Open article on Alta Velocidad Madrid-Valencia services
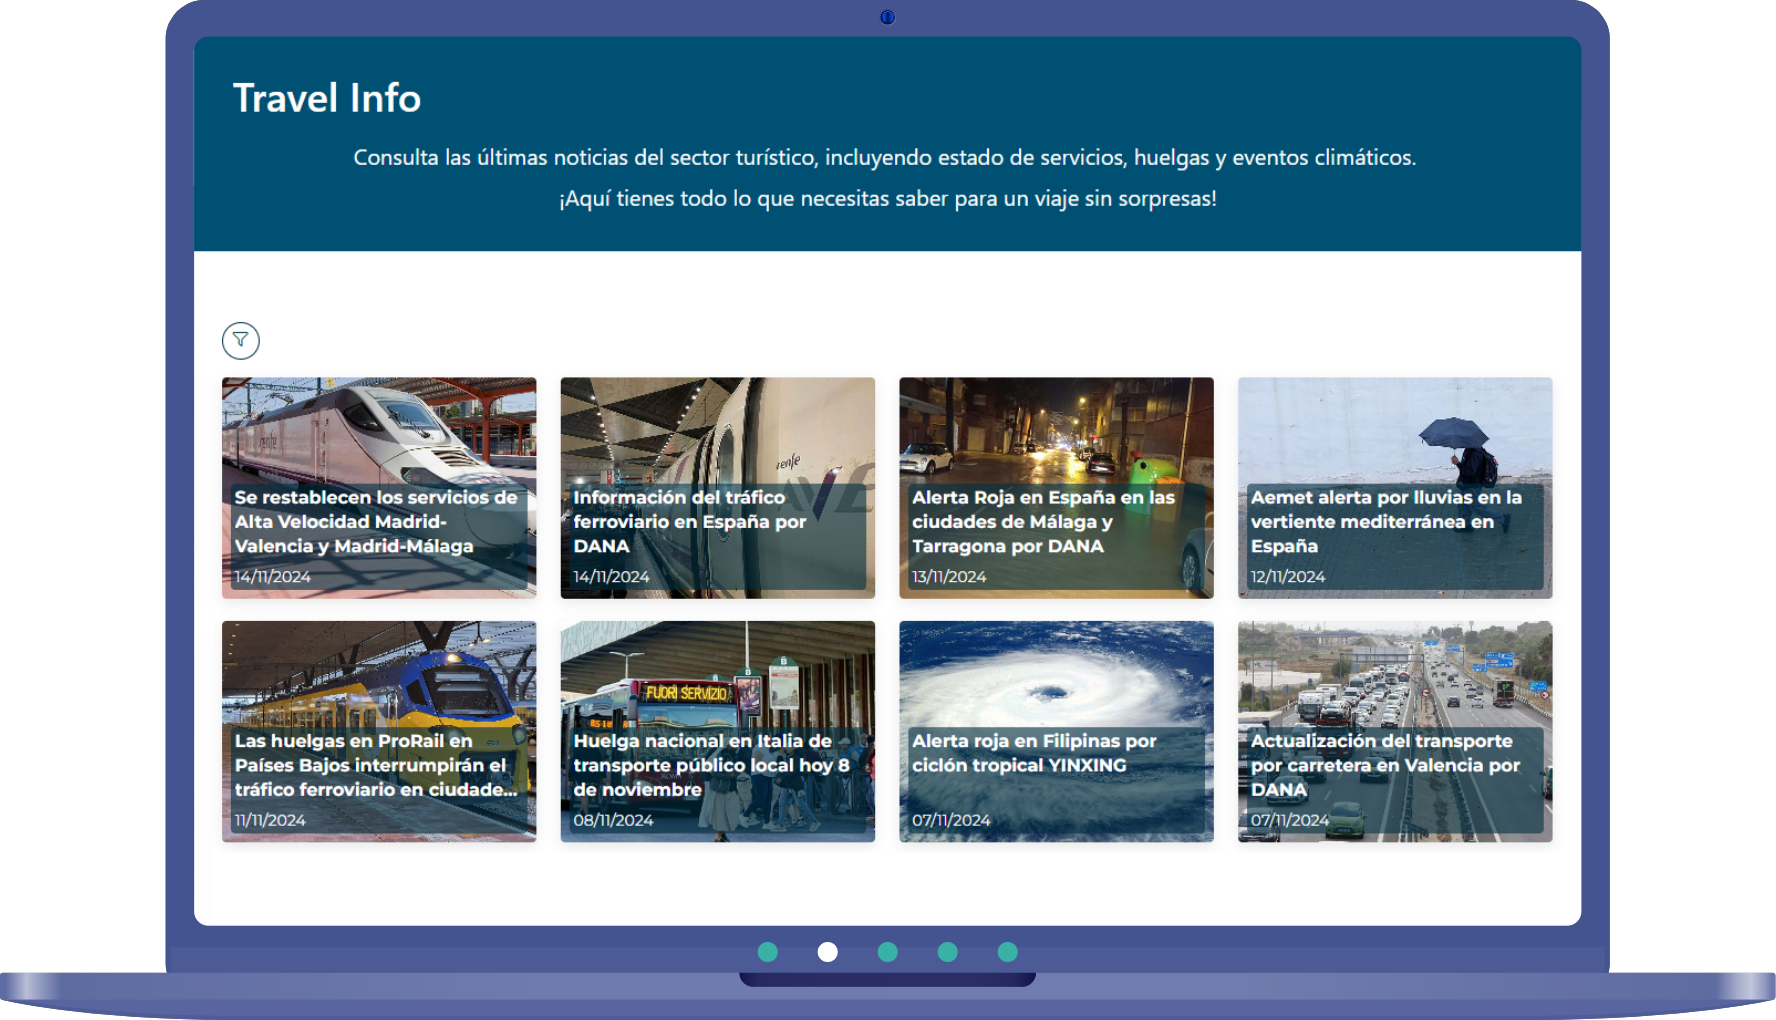 (x=379, y=487)
